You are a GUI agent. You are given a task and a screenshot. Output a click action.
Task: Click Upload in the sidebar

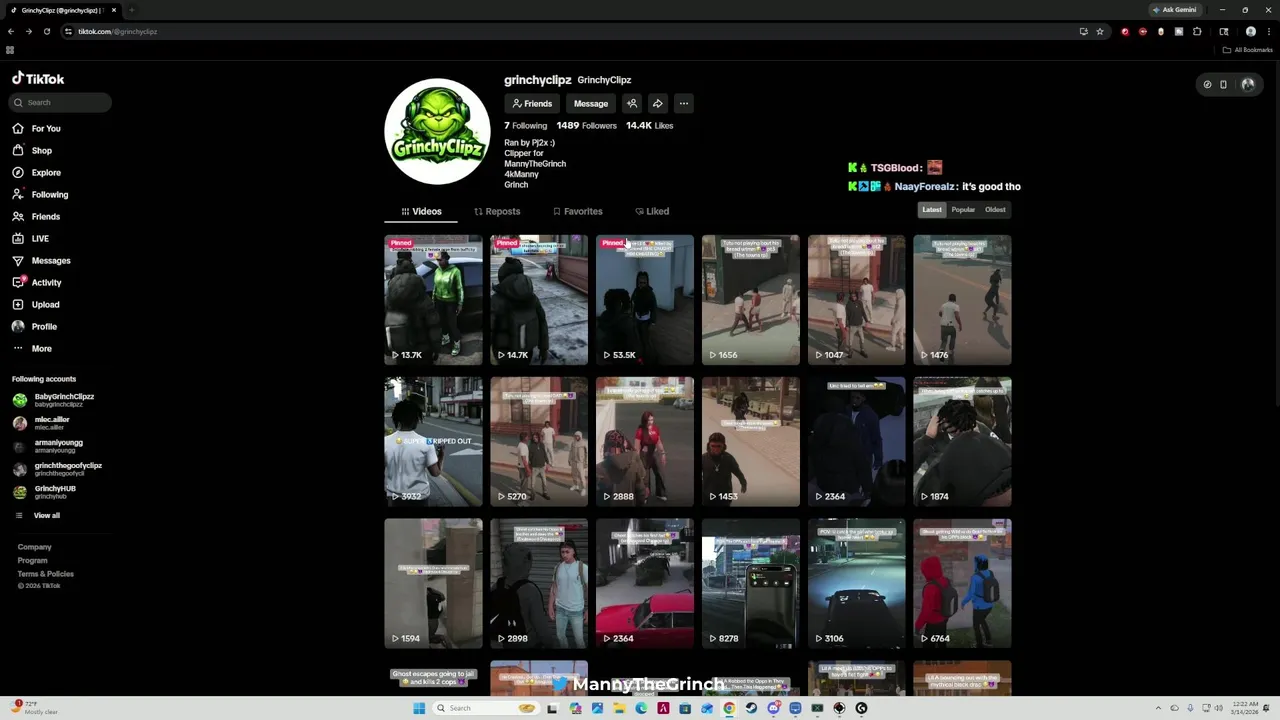coord(37,304)
